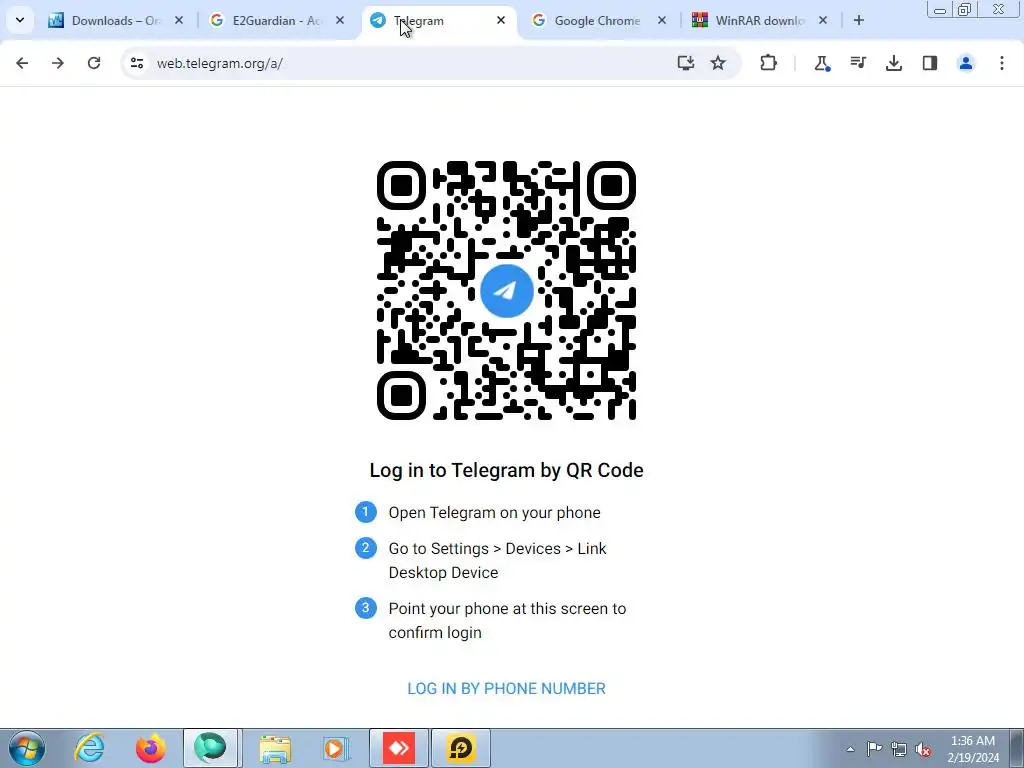Close the E2Guardian tab
The height and width of the screenshot is (768, 1024).
[340, 21]
